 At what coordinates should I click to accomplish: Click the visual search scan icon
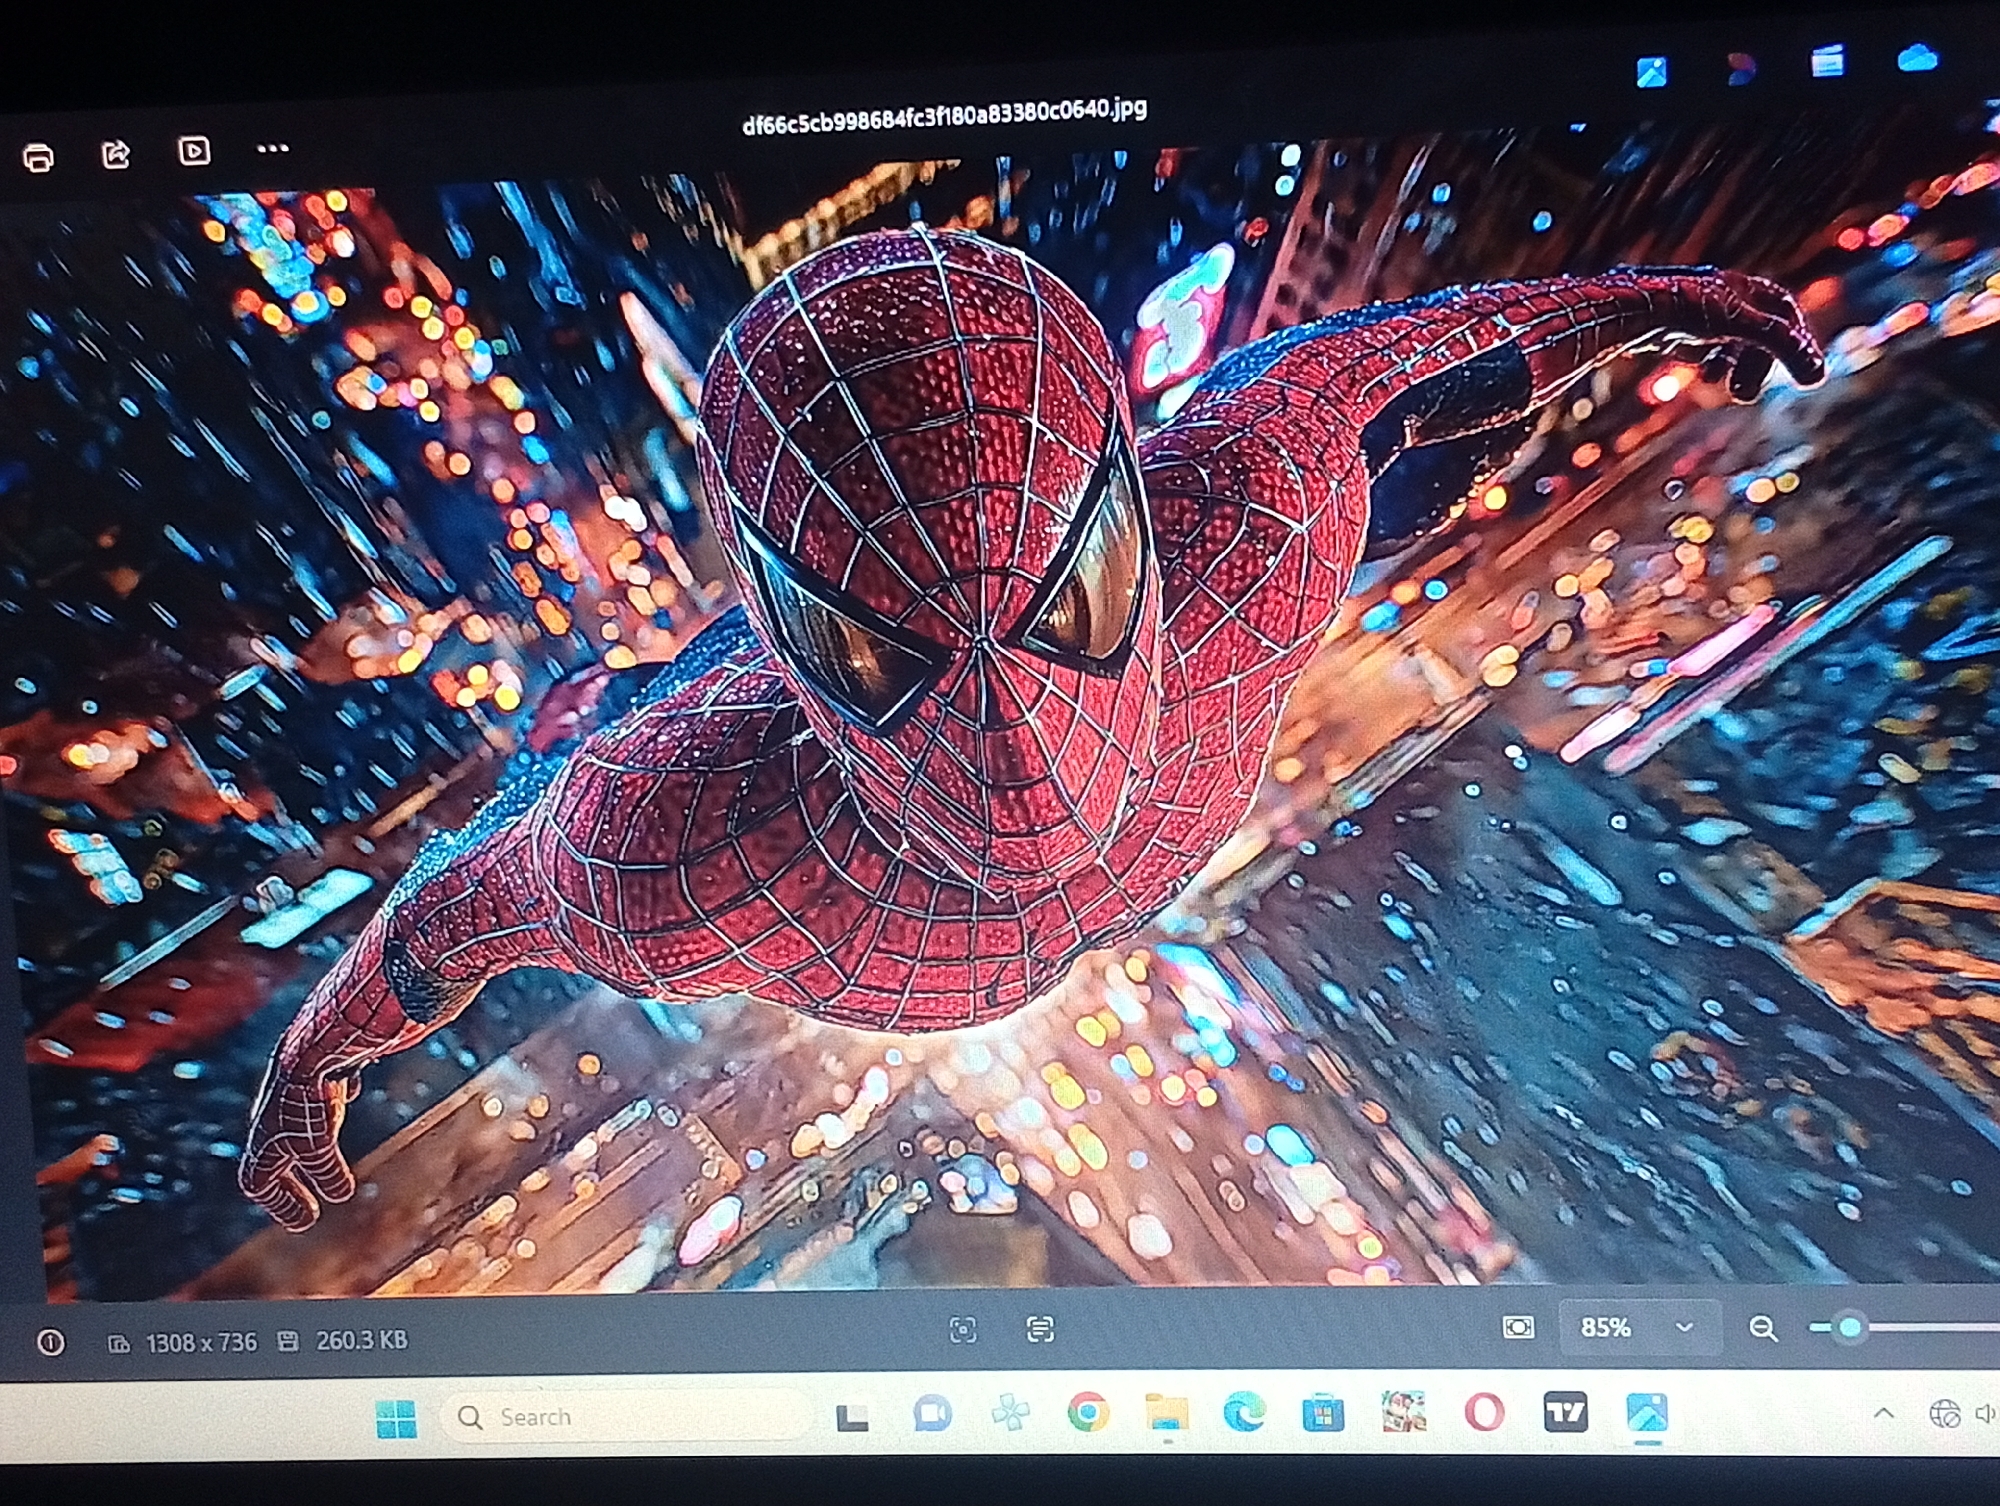[963, 1330]
